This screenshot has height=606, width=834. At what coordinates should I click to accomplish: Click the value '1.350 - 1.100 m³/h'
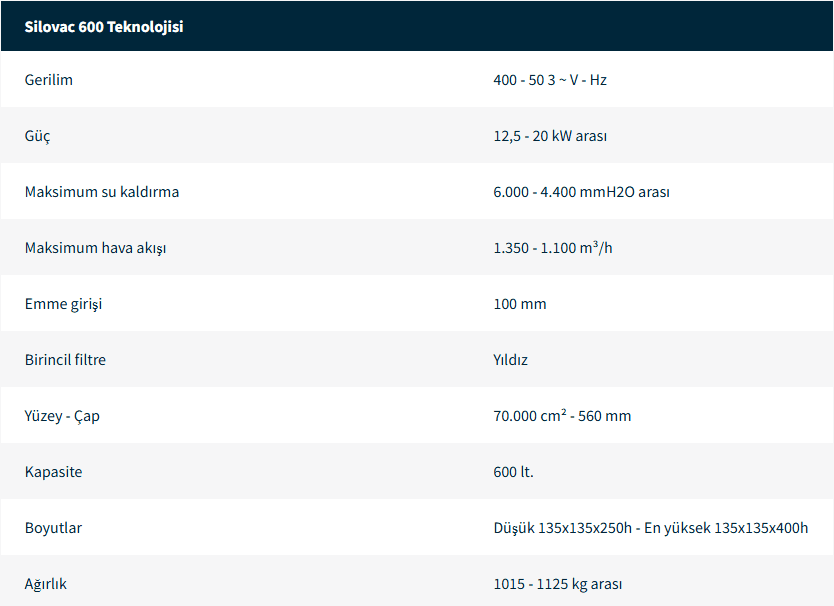pos(553,248)
